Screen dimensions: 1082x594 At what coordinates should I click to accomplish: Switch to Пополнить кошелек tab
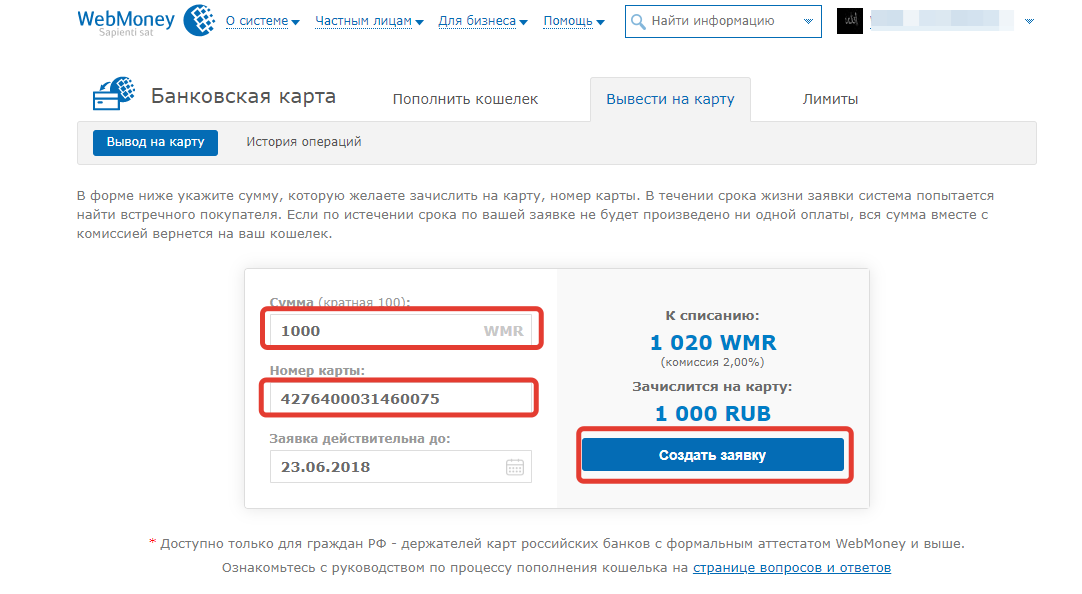click(465, 99)
